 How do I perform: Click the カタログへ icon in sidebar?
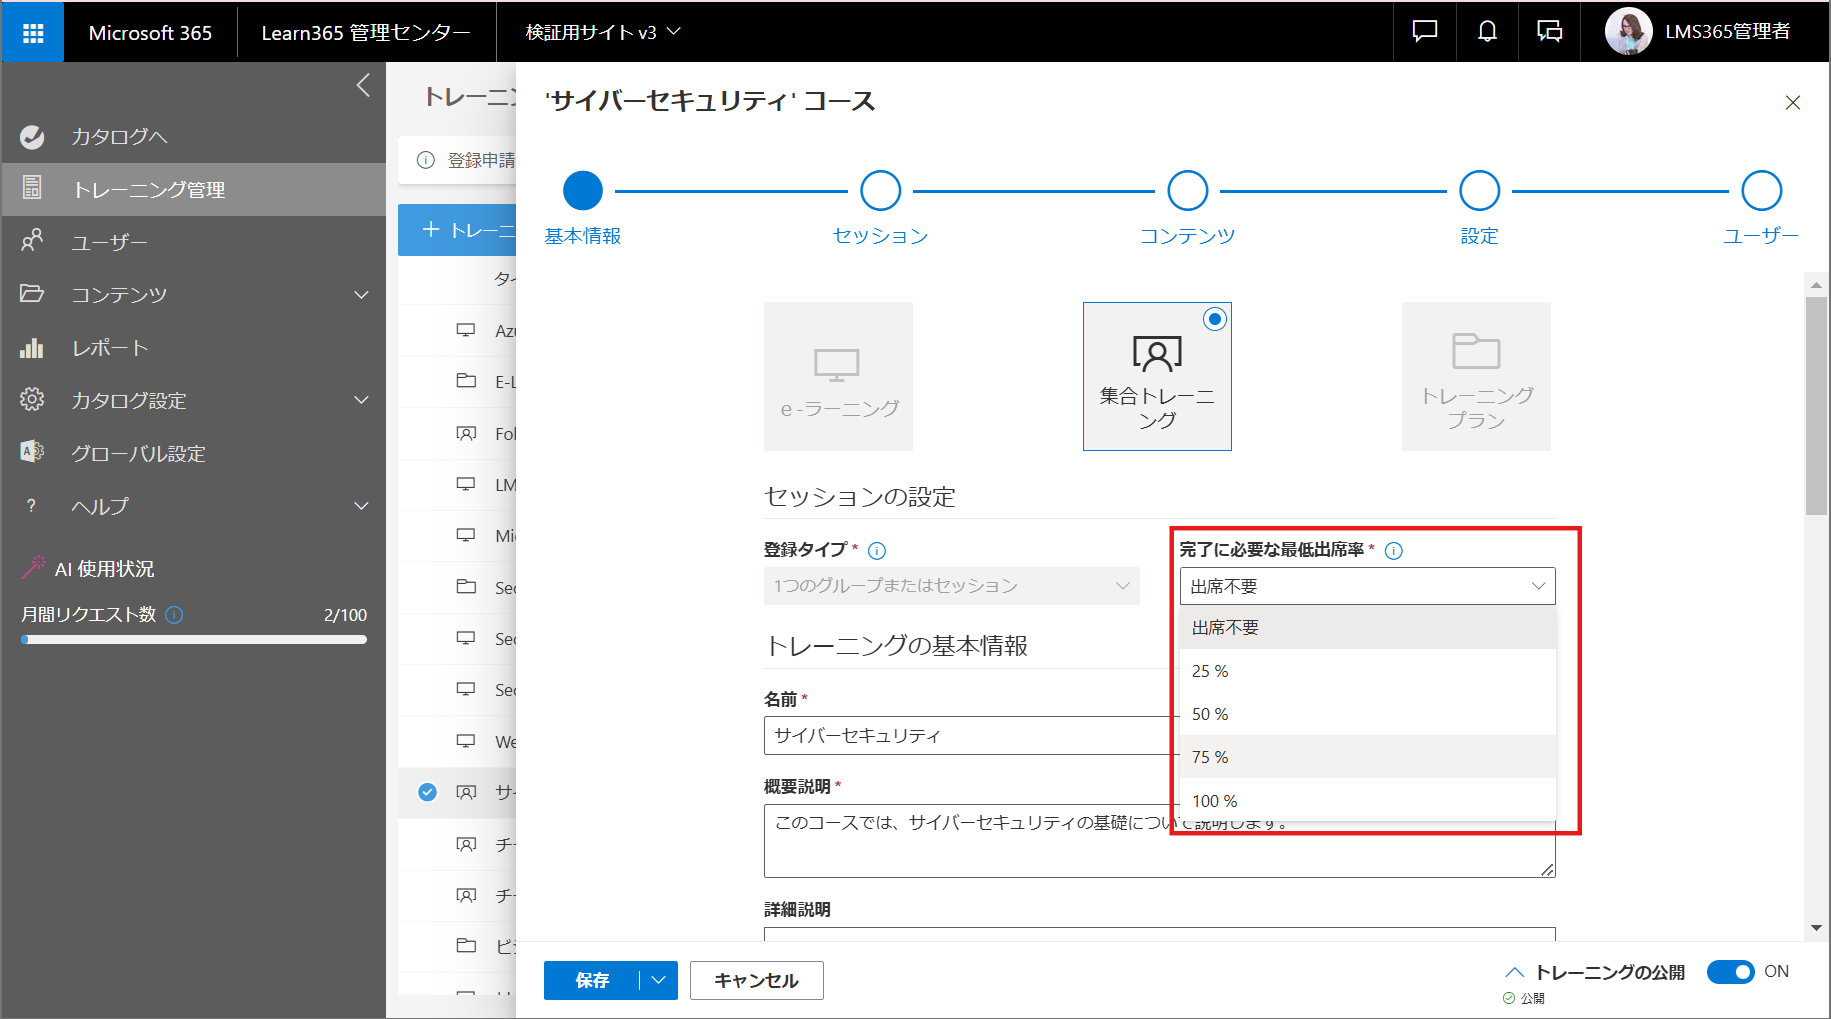[32, 137]
